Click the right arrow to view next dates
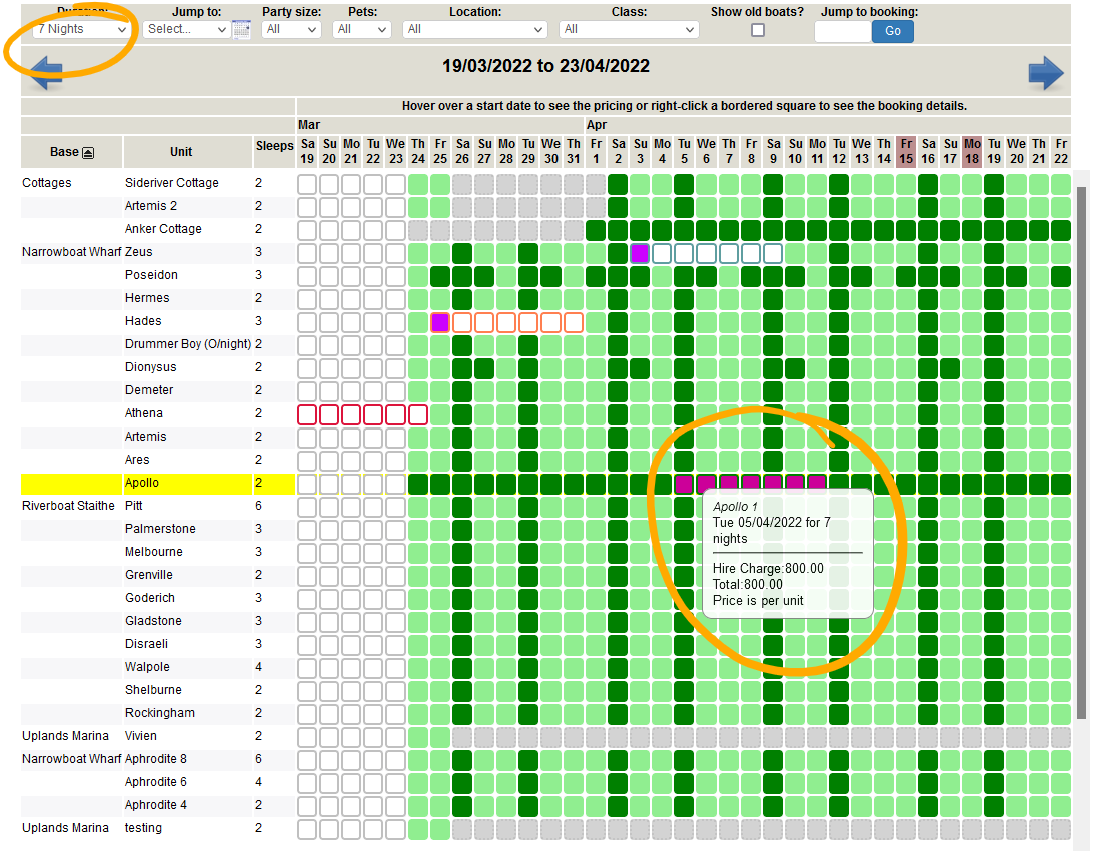This screenshot has width=1094, height=851. (x=1045, y=72)
